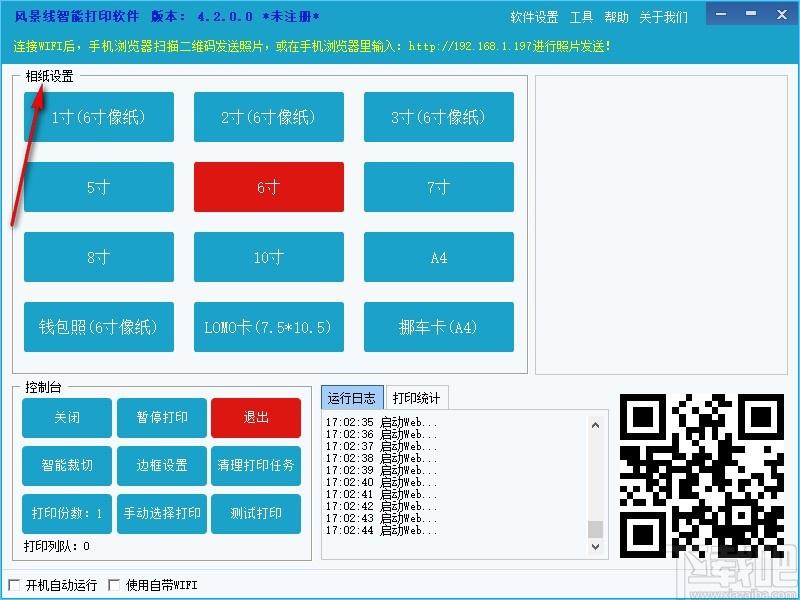
Task: Click log entry 17:02:35 启动Web...
Action: pos(382,422)
